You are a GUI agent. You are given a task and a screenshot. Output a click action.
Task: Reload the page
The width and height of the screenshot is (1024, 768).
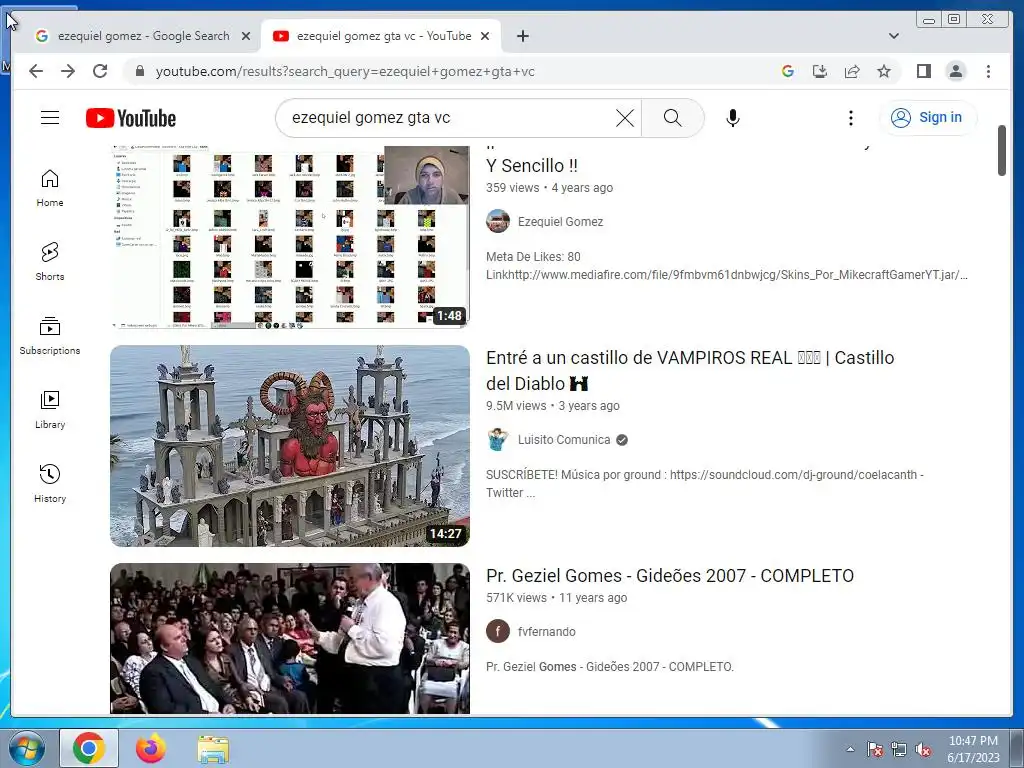click(100, 71)
